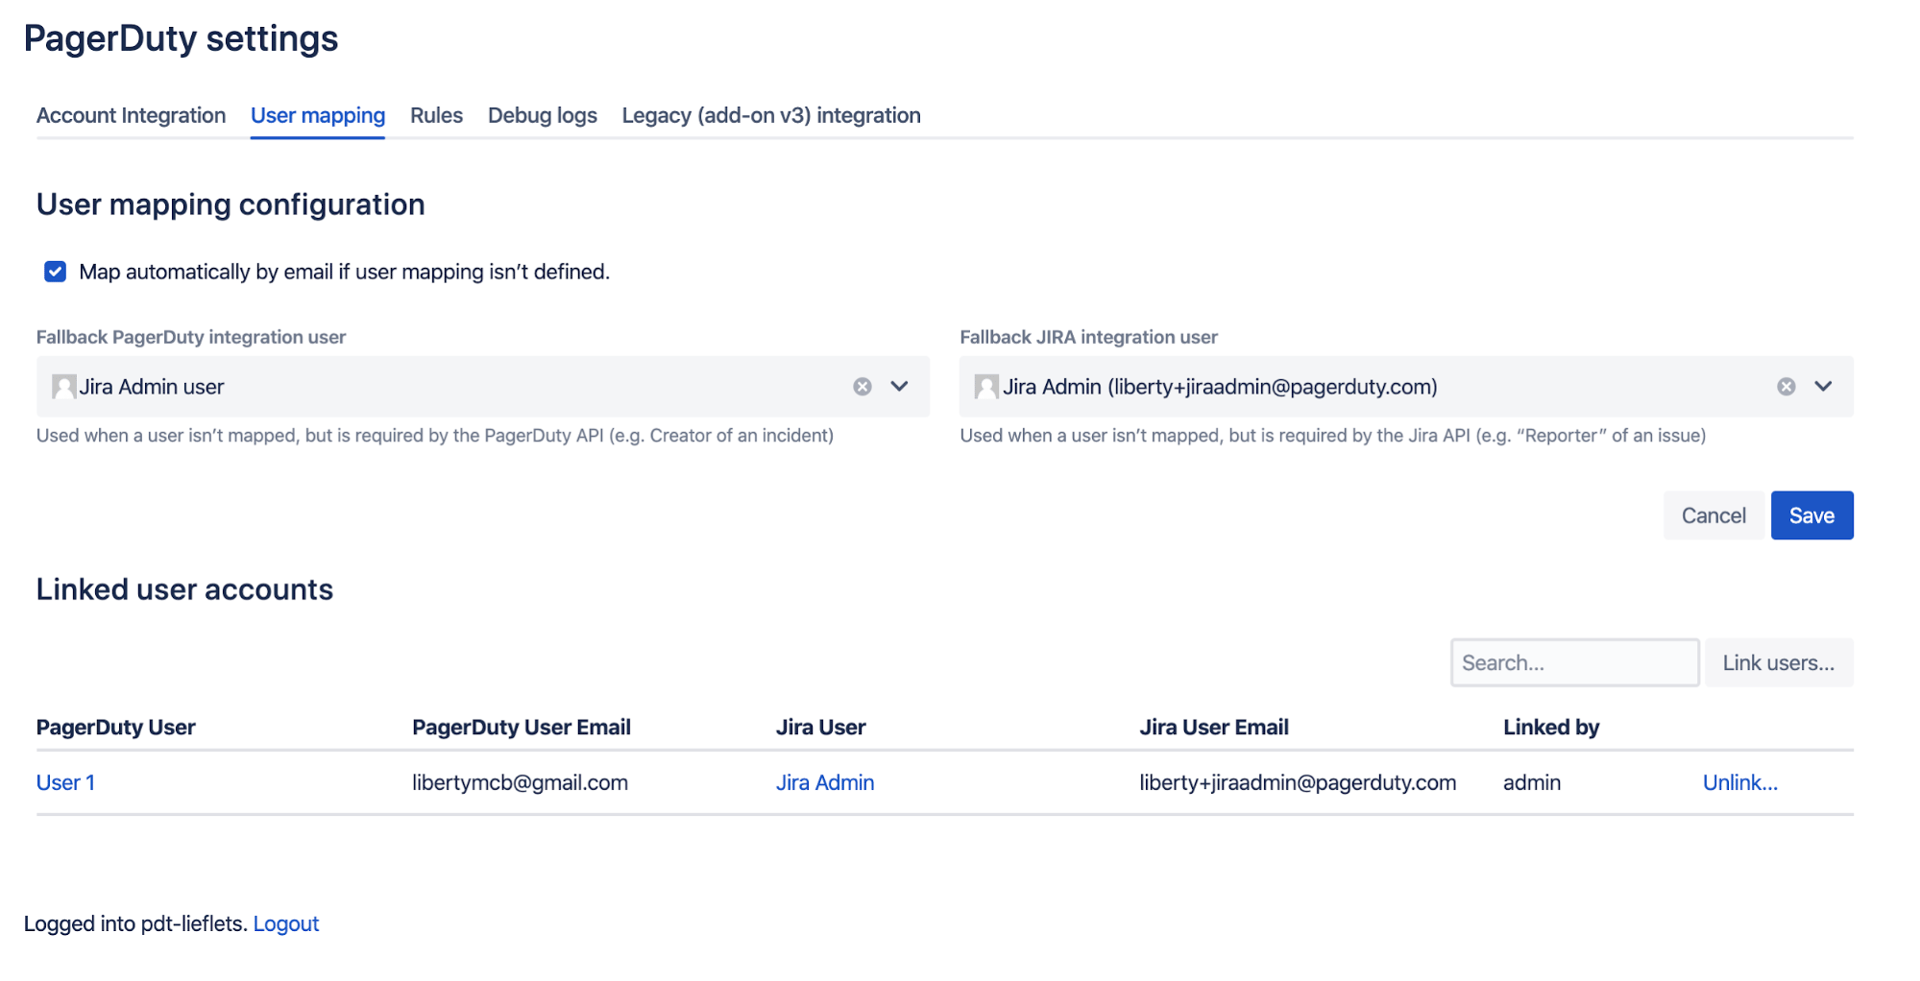This screenshot has width=1920, height=981.
Task: Toggle Map automatically by email checkbox
Action: pos(55,272)
